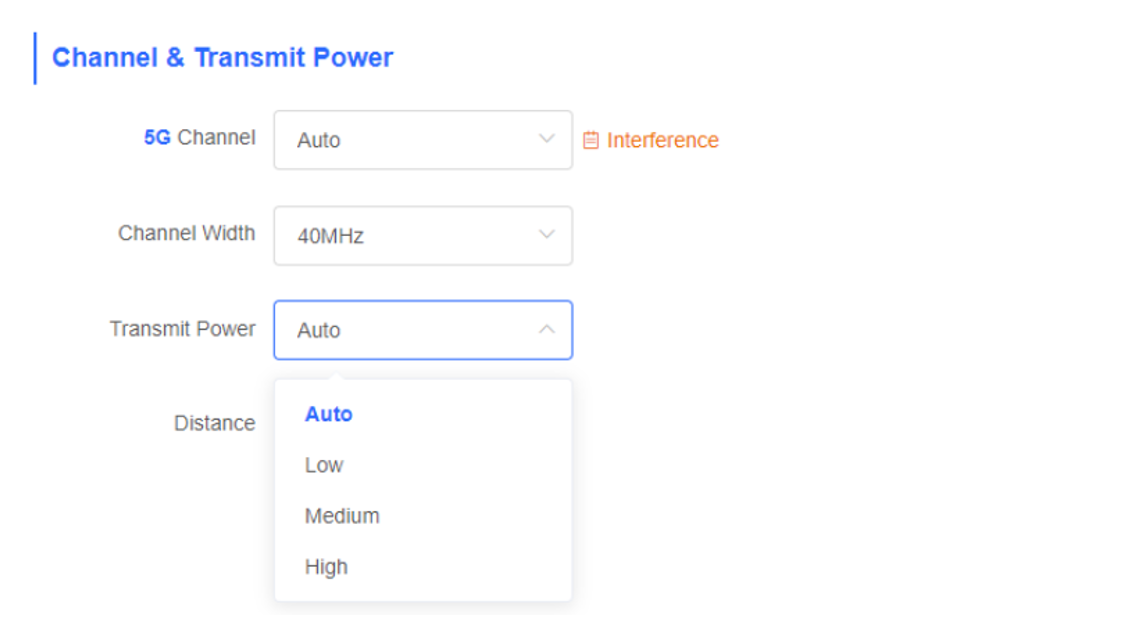Open the 5G Channel dropdown field

click(x=423, y=140)
